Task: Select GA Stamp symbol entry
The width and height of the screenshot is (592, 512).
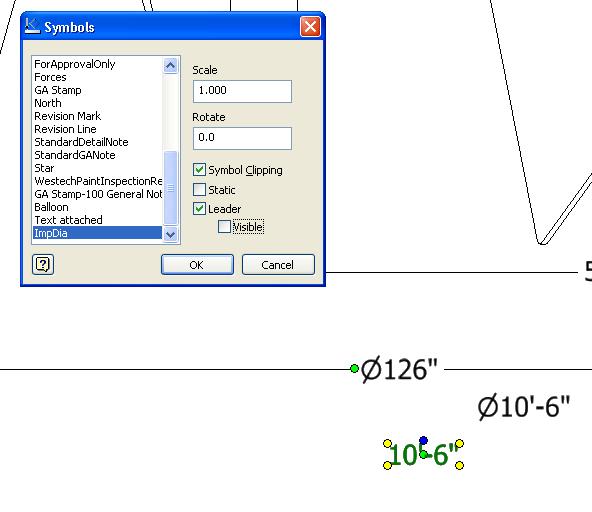Action: (97, 90)
